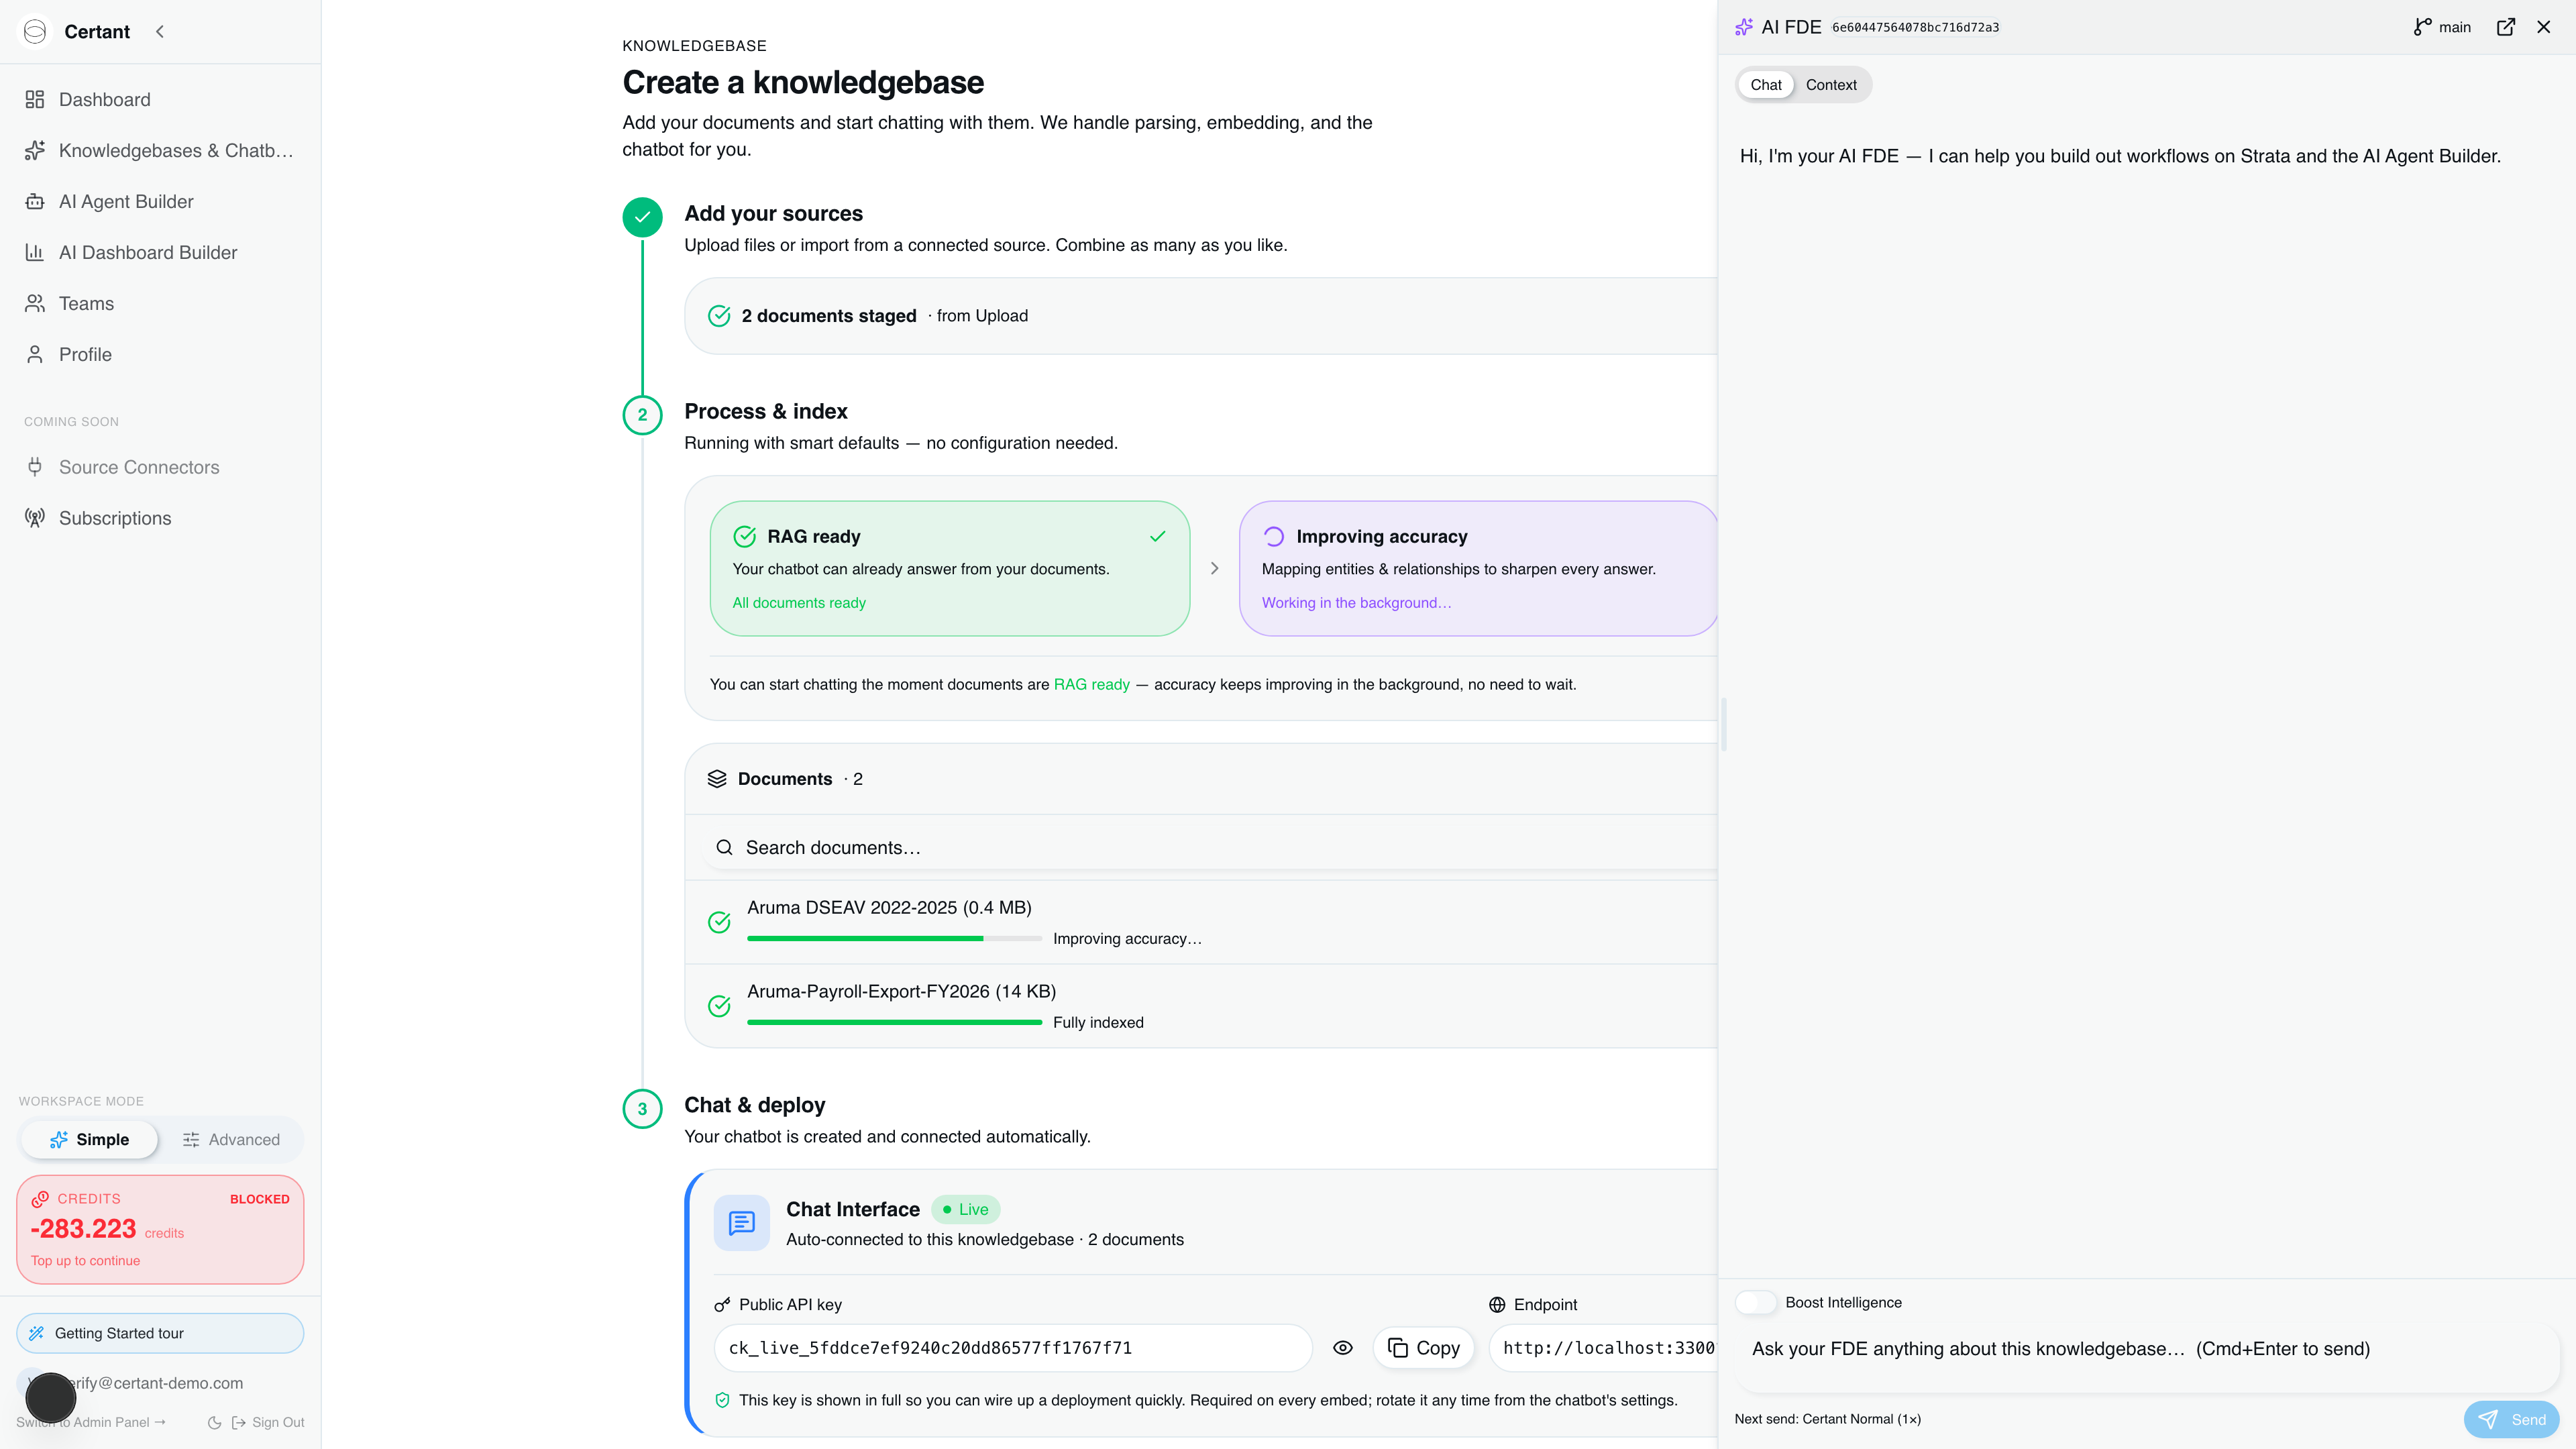Click the AI FDE session ID text
This screenshot has width=2576, height=1449.
(x=1915, y=27)
